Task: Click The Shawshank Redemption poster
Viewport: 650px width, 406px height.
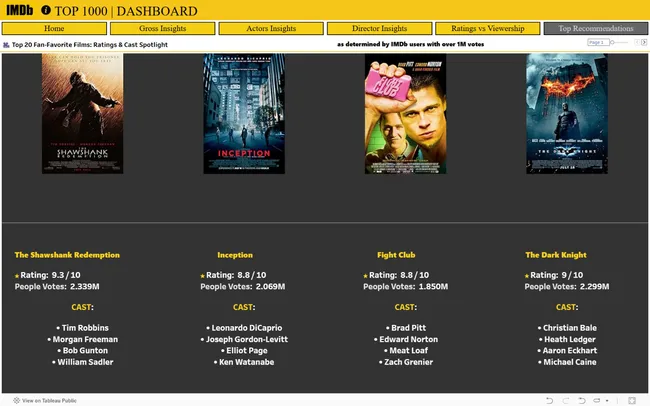Action: (x=82, y=113)
